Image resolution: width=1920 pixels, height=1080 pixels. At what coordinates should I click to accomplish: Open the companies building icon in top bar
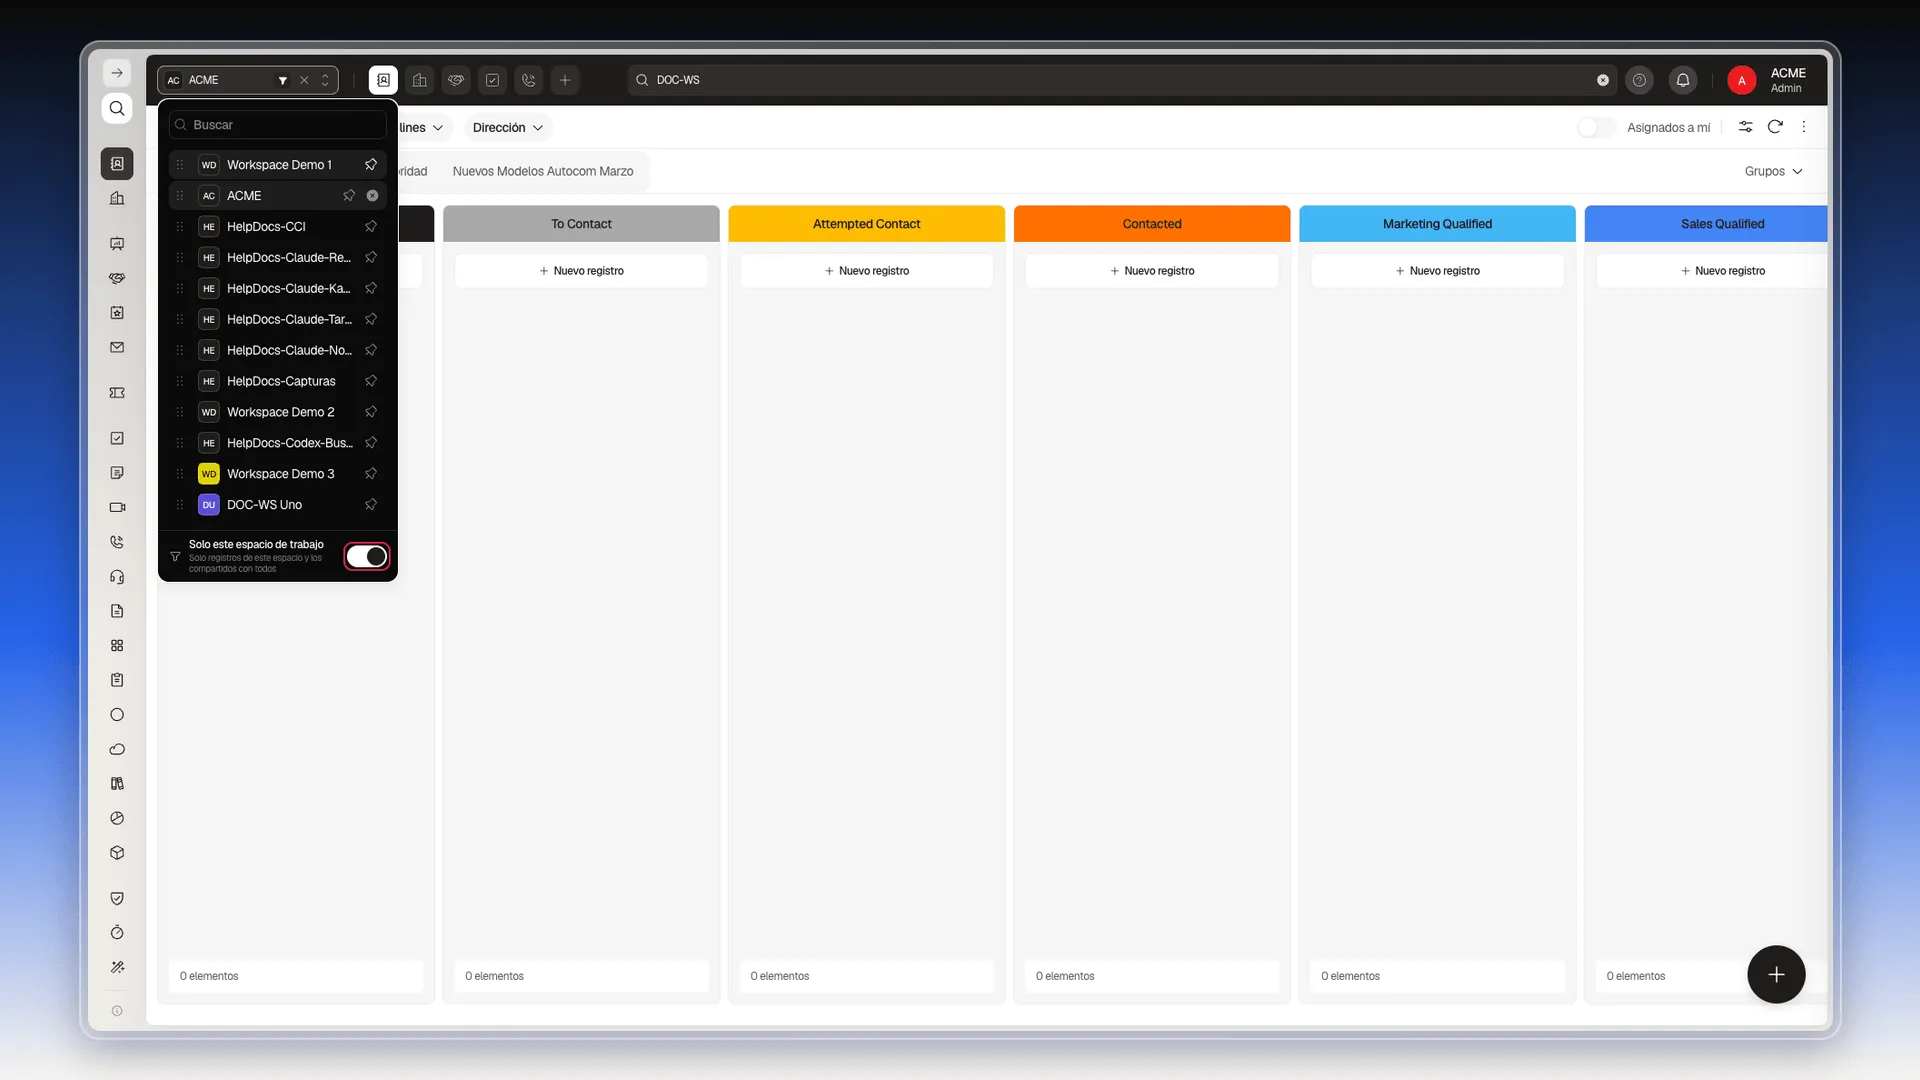pyautogui.click(x=420, y=80)
